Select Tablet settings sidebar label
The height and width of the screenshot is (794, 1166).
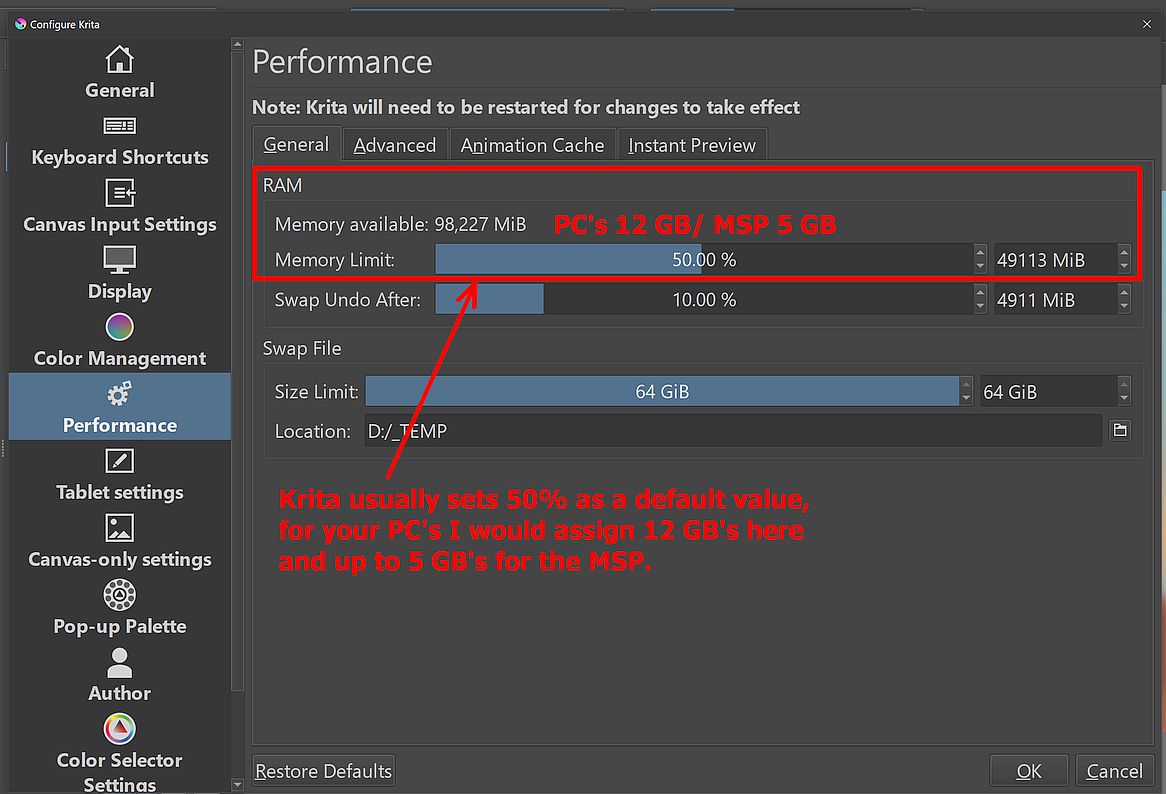coord(119,492)
